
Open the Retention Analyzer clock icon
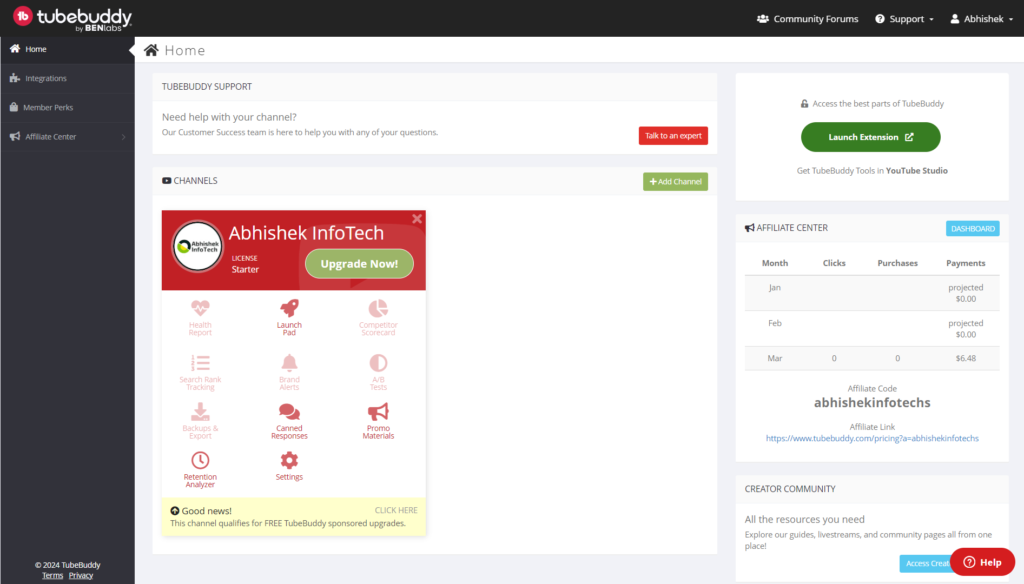point(200,460)
